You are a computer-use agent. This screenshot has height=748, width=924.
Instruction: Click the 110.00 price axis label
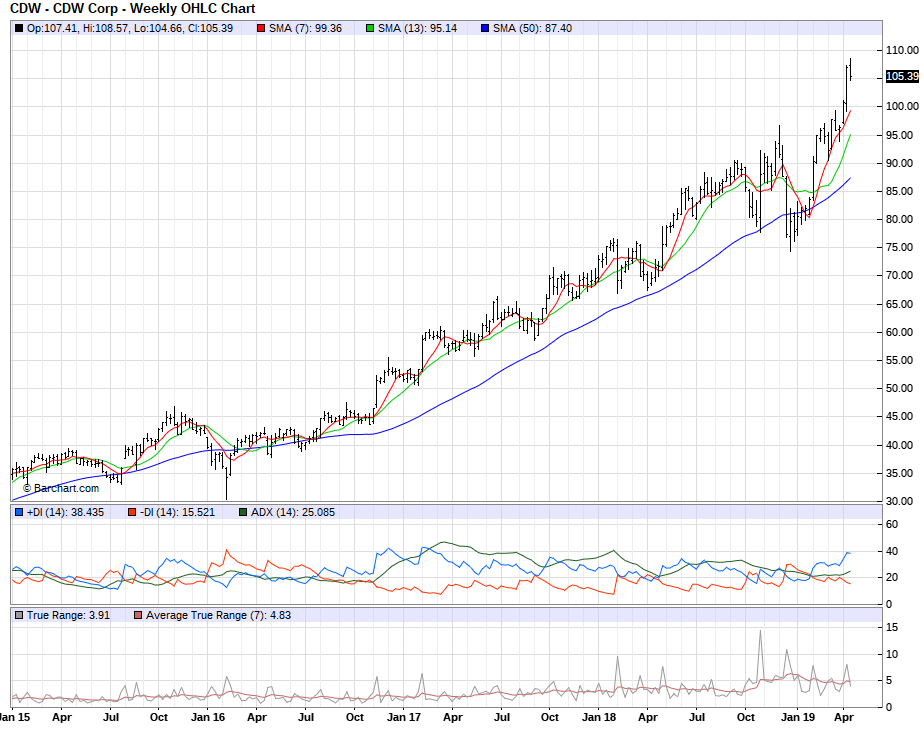point(902,51)
